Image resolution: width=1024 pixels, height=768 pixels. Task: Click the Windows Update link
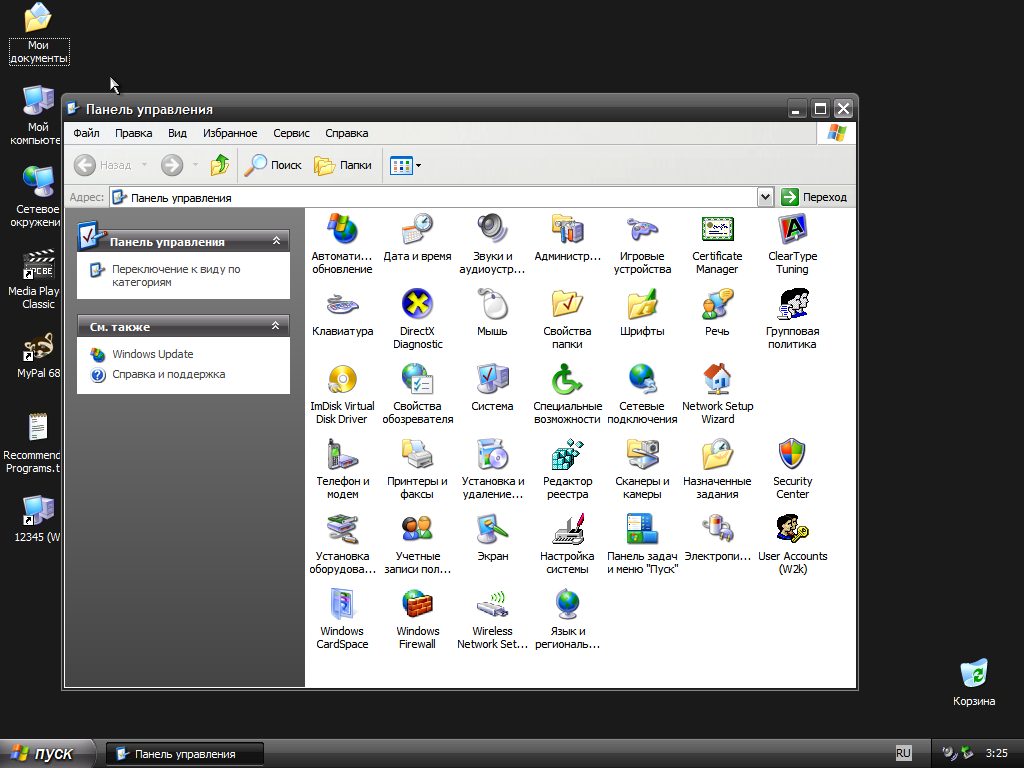[x=152, y=354]
